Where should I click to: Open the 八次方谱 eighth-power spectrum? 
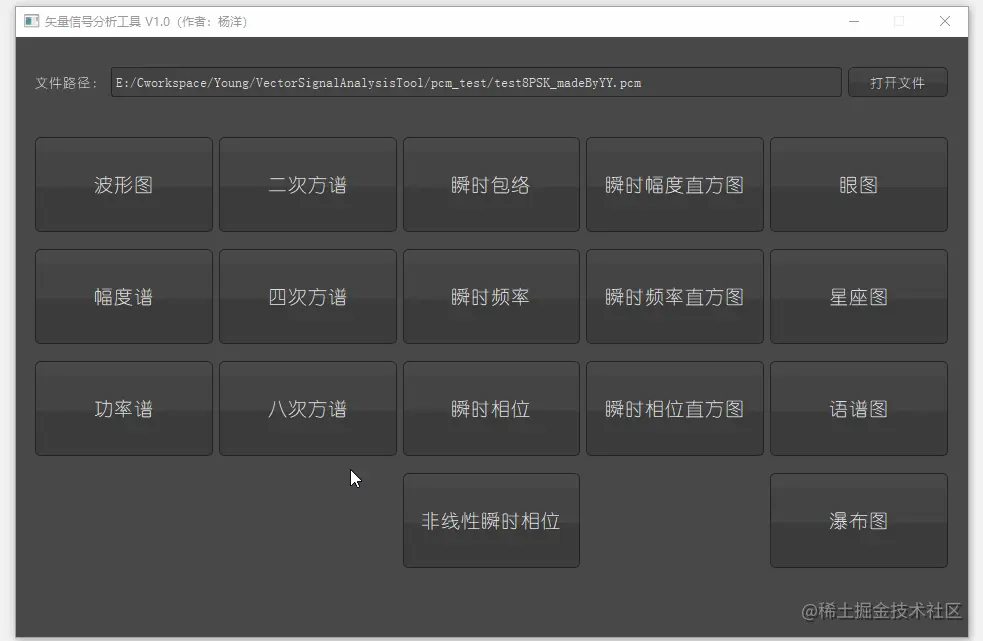point(307,408)
